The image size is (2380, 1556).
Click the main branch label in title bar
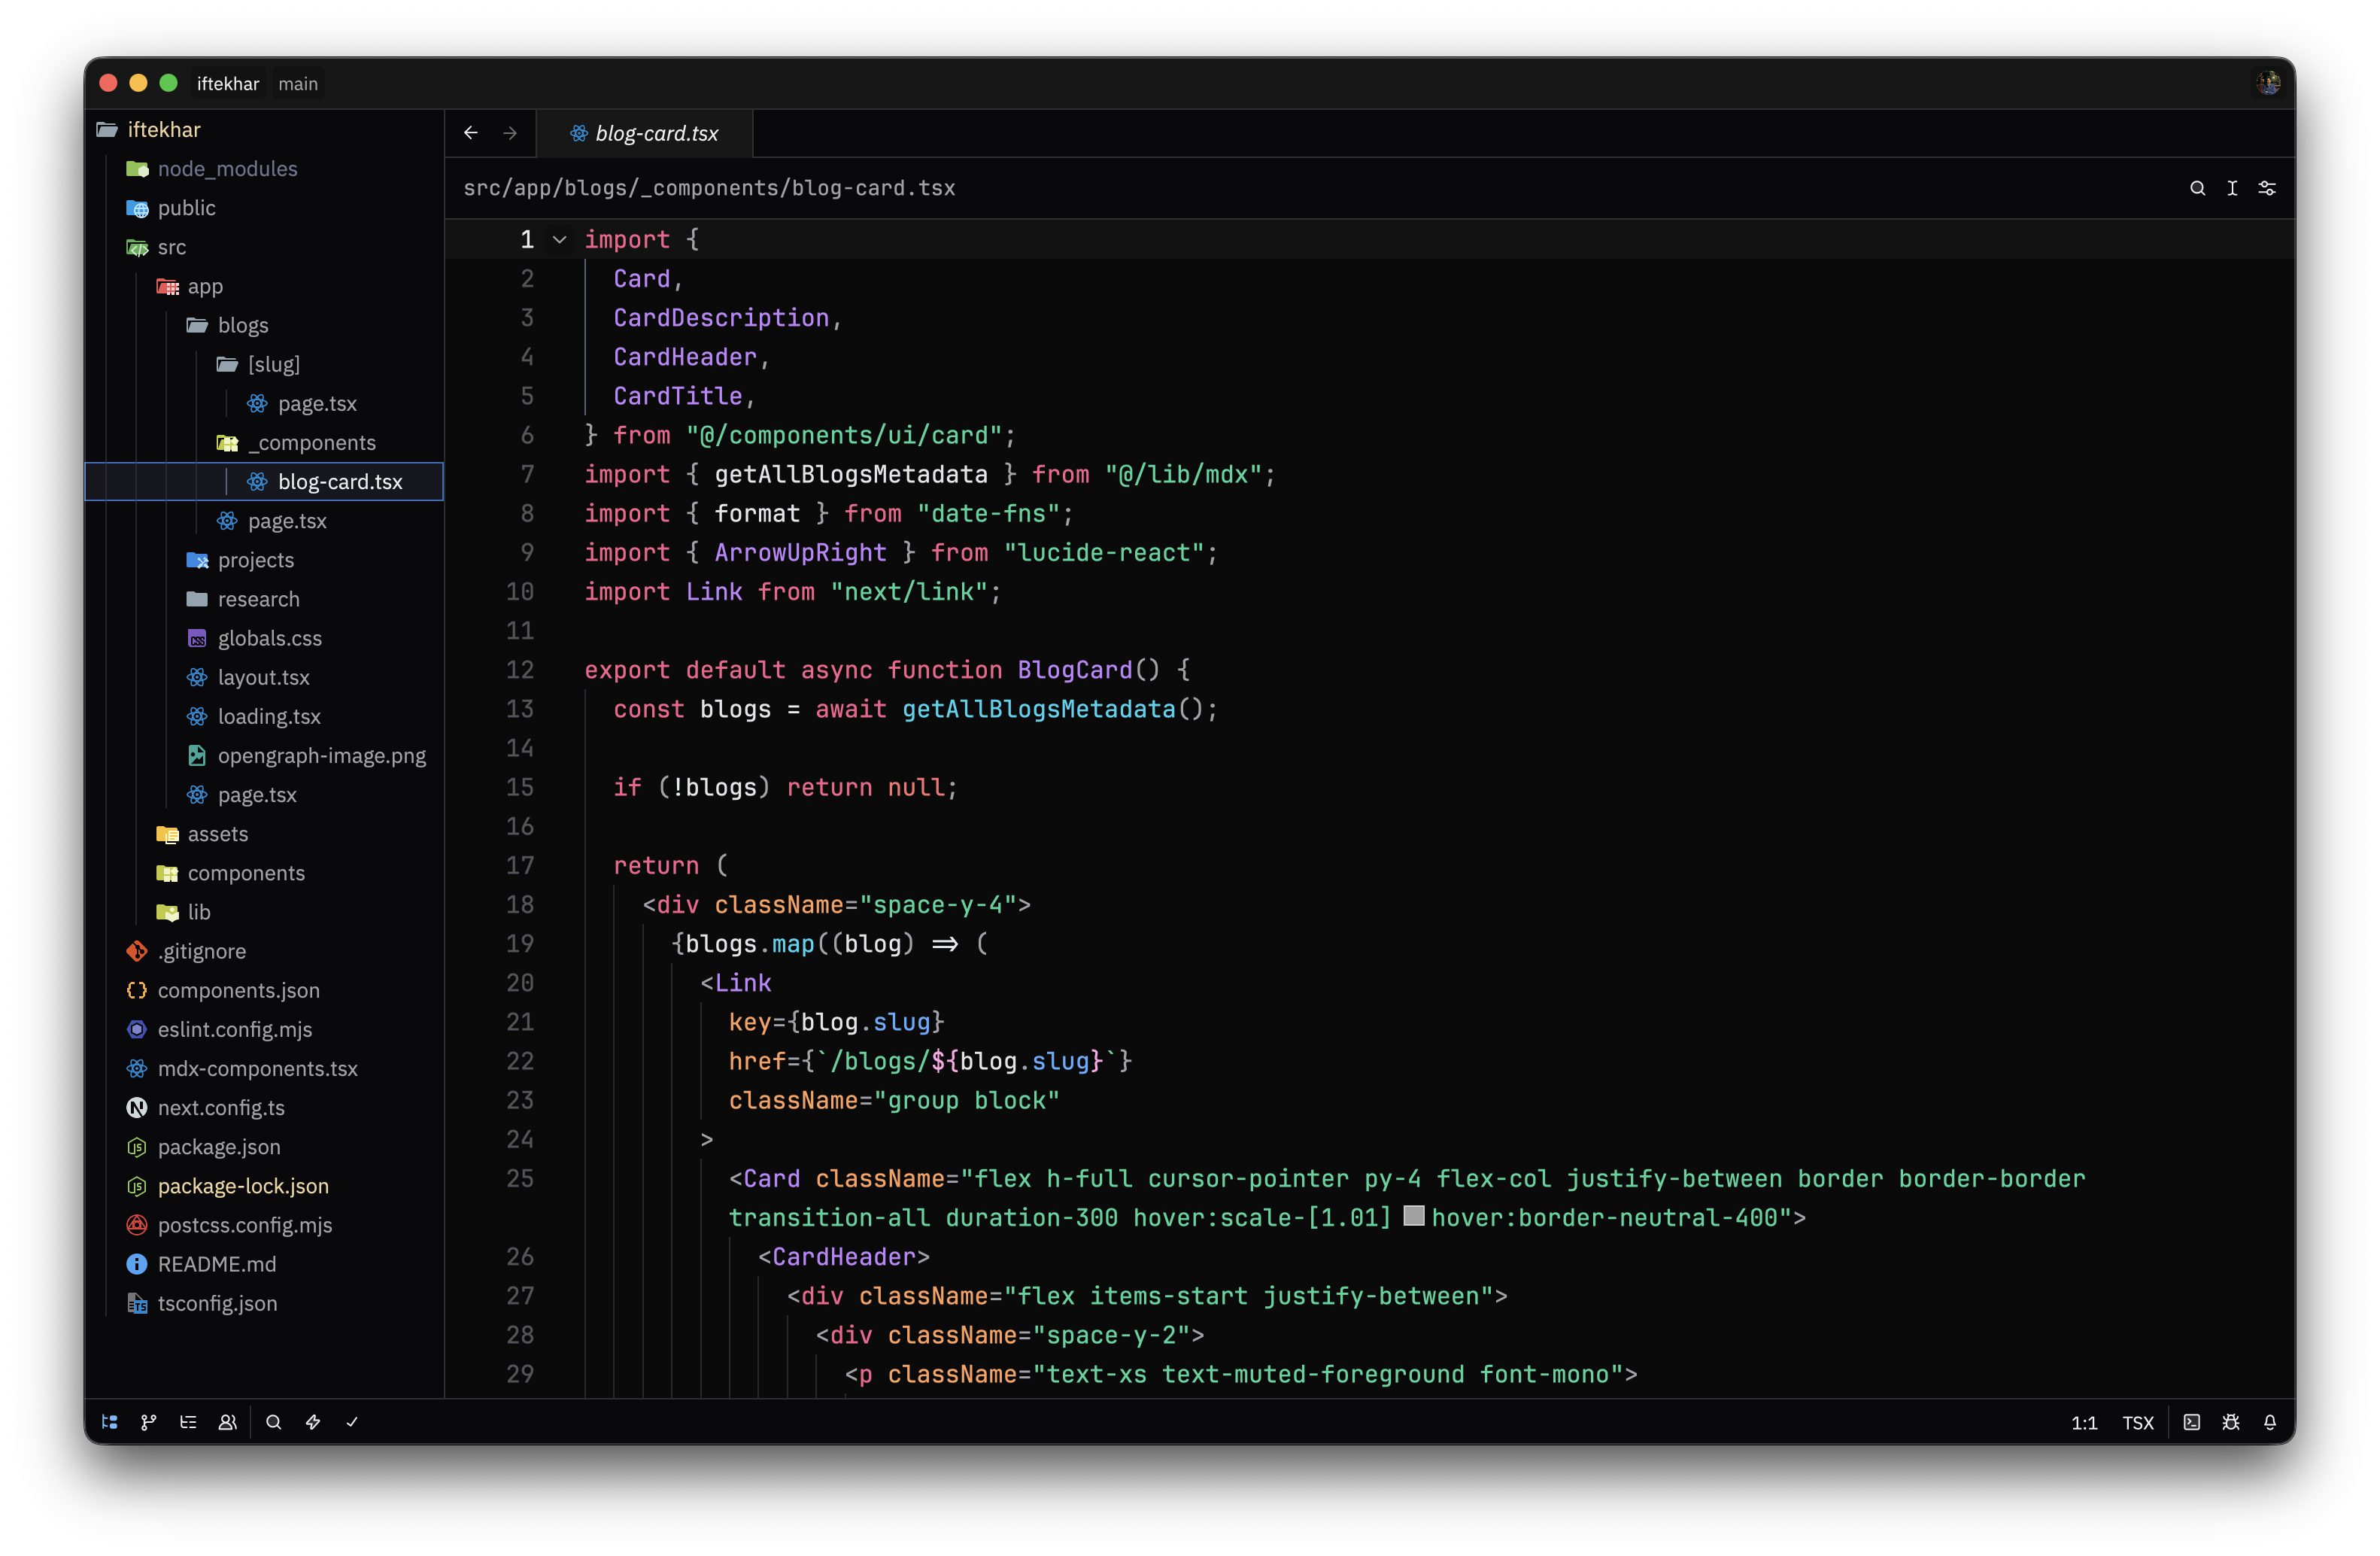pyautogui.click(x=298, y=84)
